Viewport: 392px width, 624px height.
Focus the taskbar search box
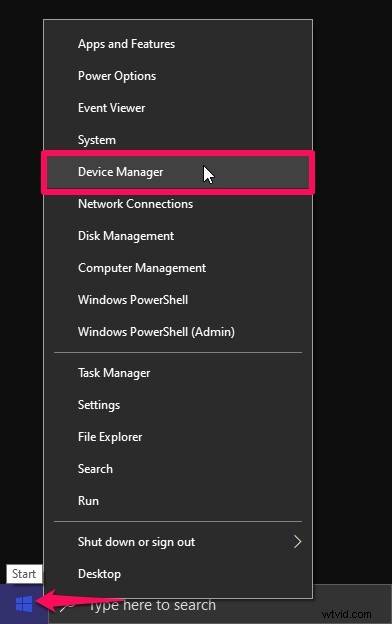220,605
